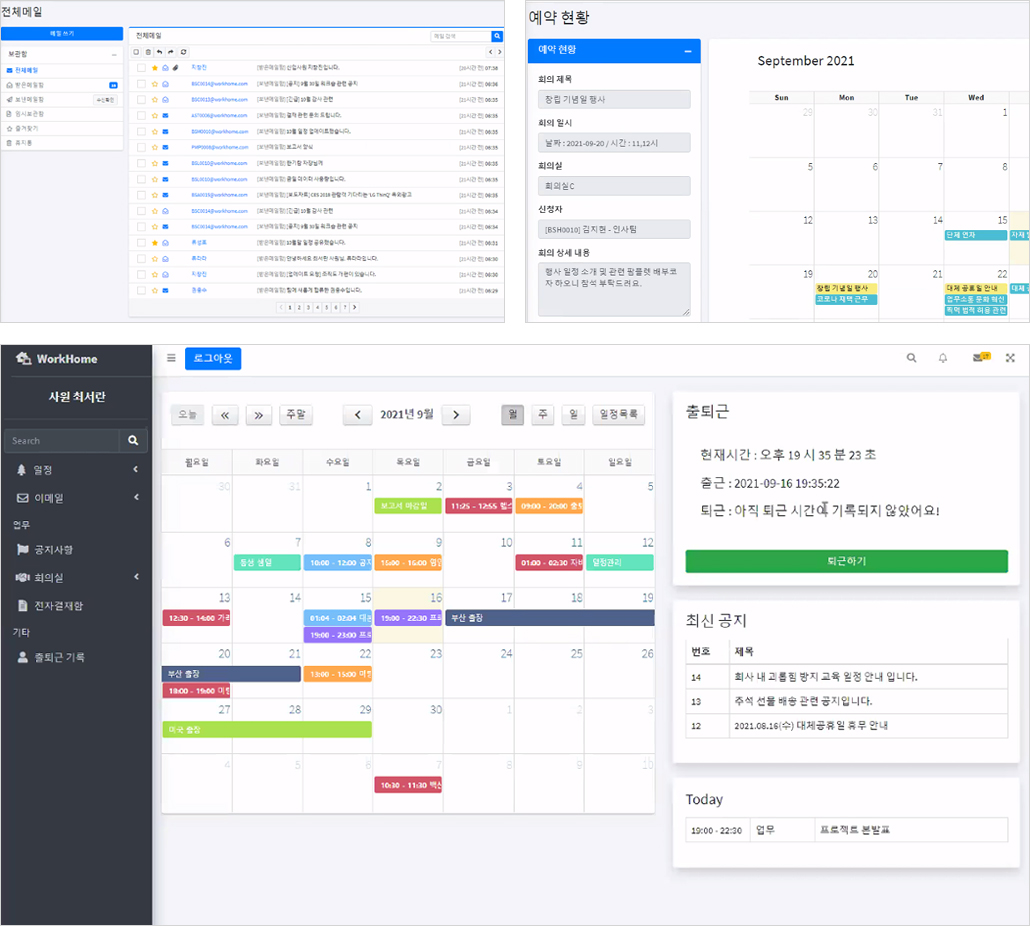Collapse the 예약 현황 panel with minus
This screenshot has height=926, width=1030.
688,51
